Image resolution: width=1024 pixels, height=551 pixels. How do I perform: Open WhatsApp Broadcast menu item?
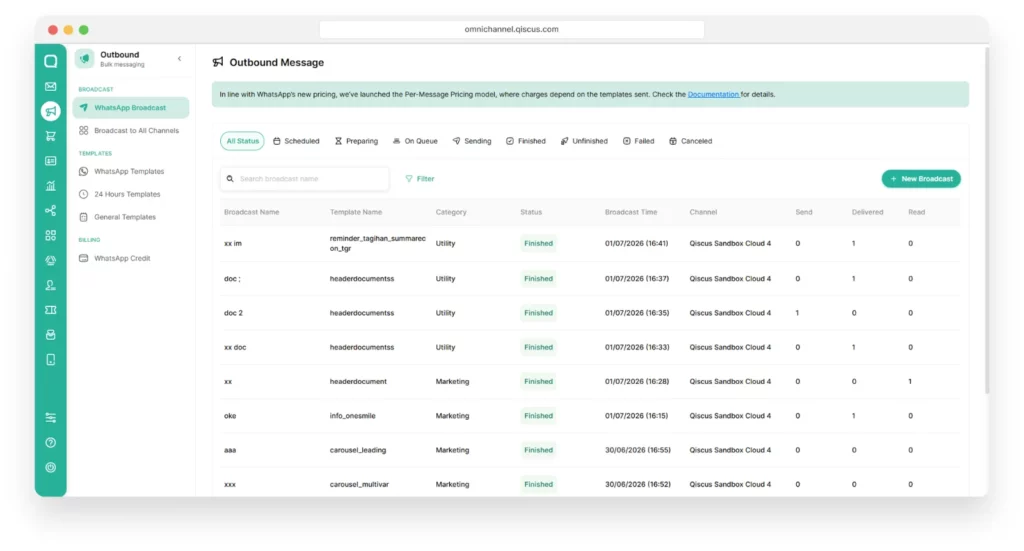(131, 108)
